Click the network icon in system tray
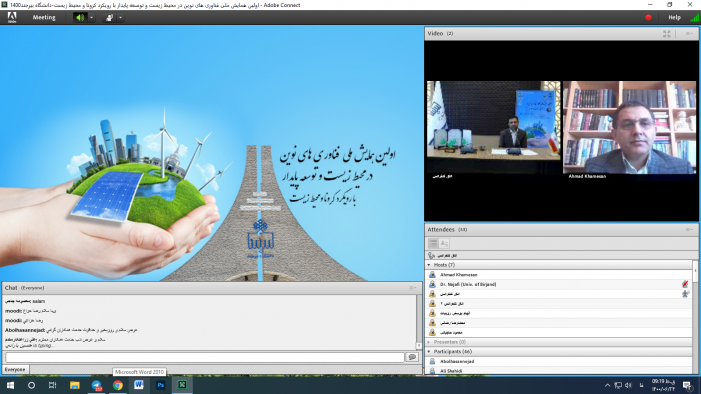The image size is (701, 394). tap(618, 385)
